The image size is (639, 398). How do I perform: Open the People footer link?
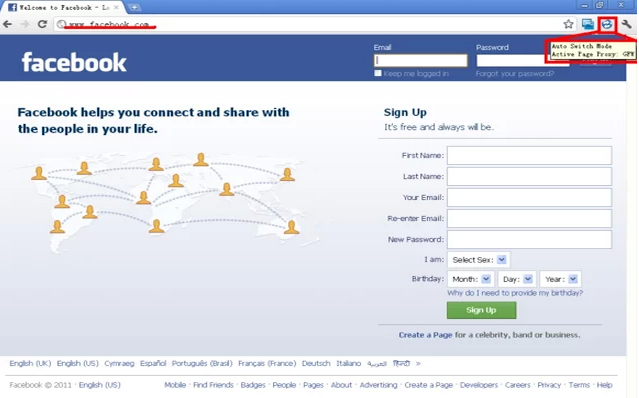coord(284,385)
